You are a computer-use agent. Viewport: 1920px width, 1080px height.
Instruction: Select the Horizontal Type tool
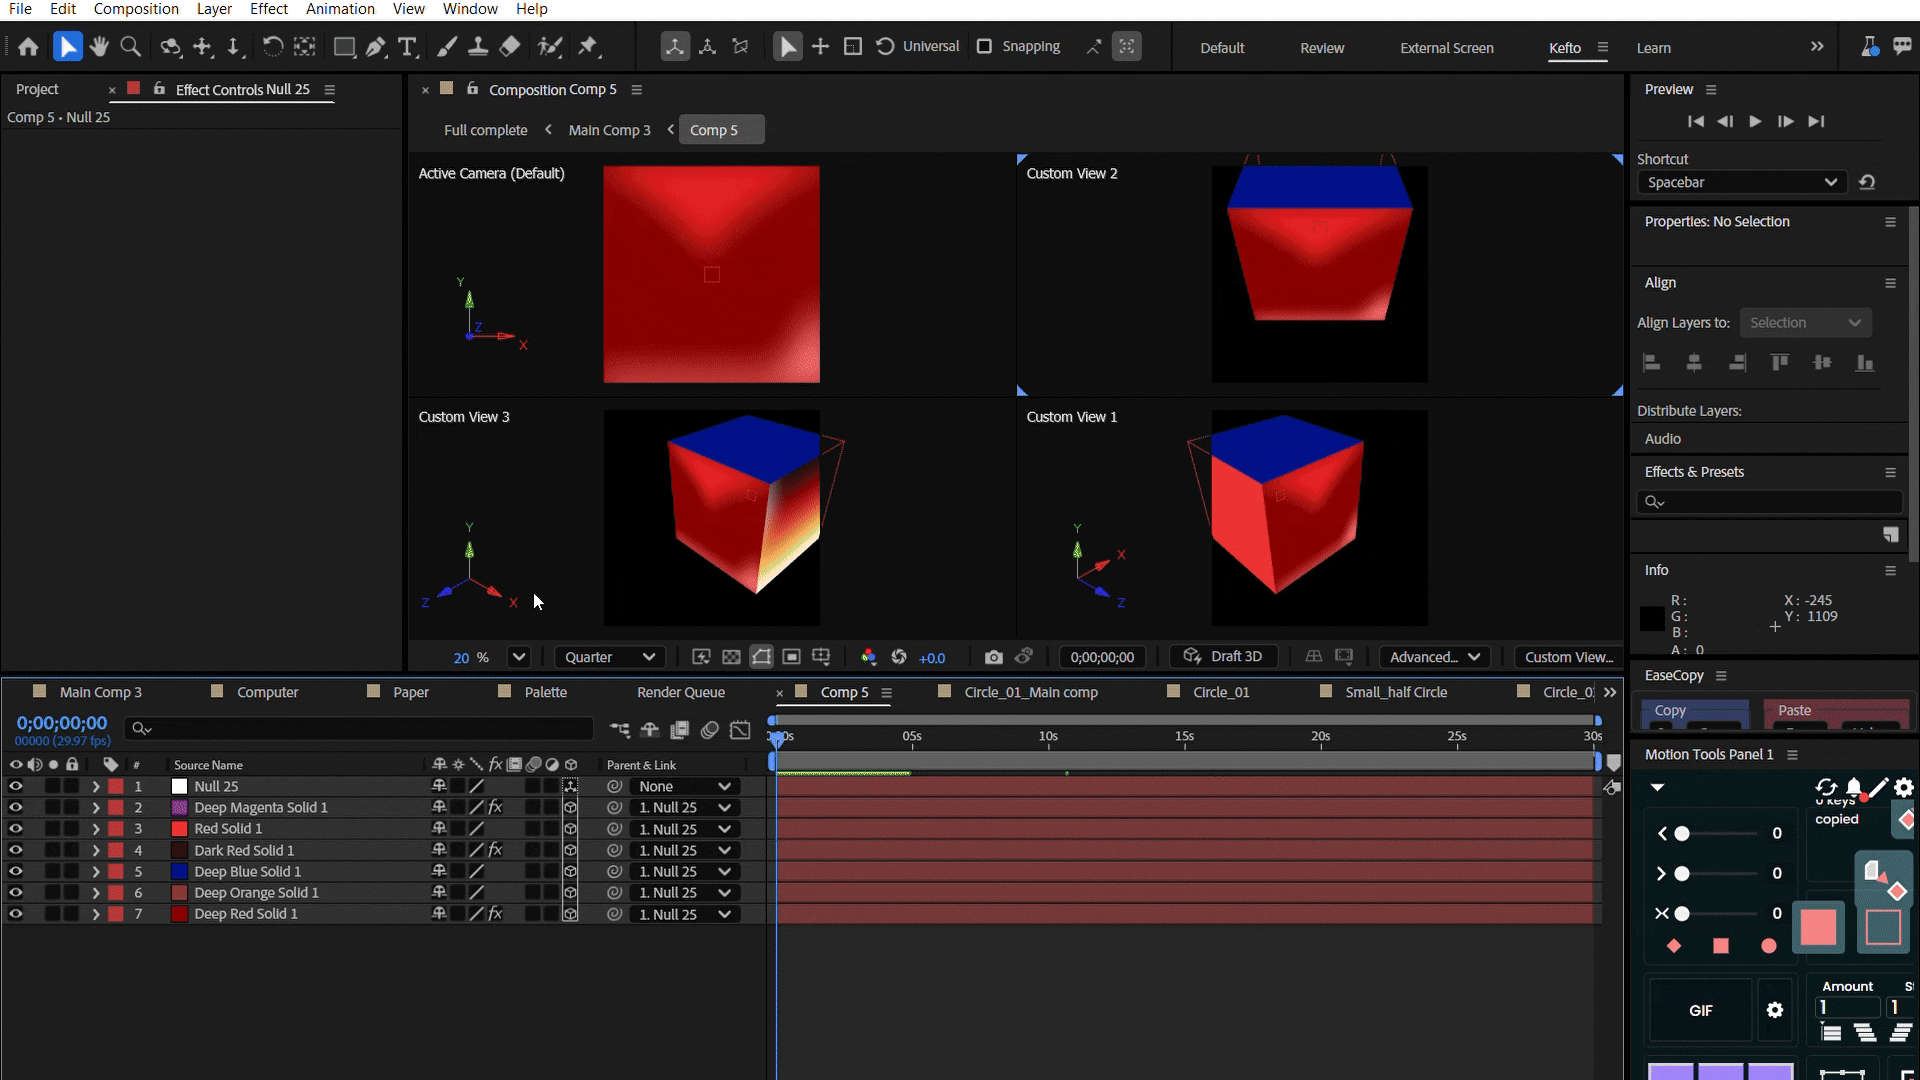point(407,47)
